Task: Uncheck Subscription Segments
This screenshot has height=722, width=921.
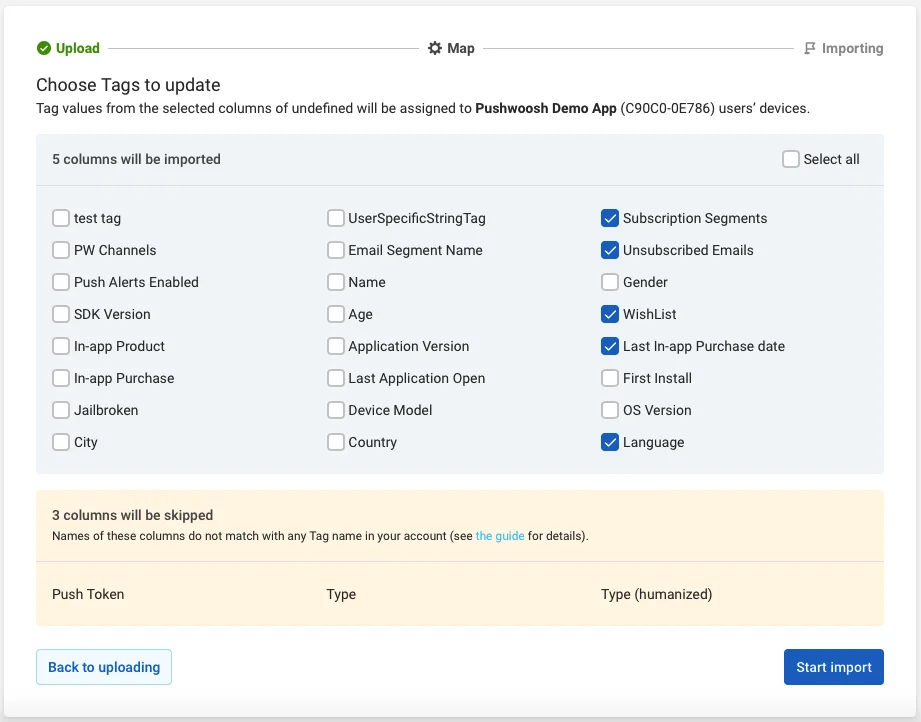Action: point(610,218)
